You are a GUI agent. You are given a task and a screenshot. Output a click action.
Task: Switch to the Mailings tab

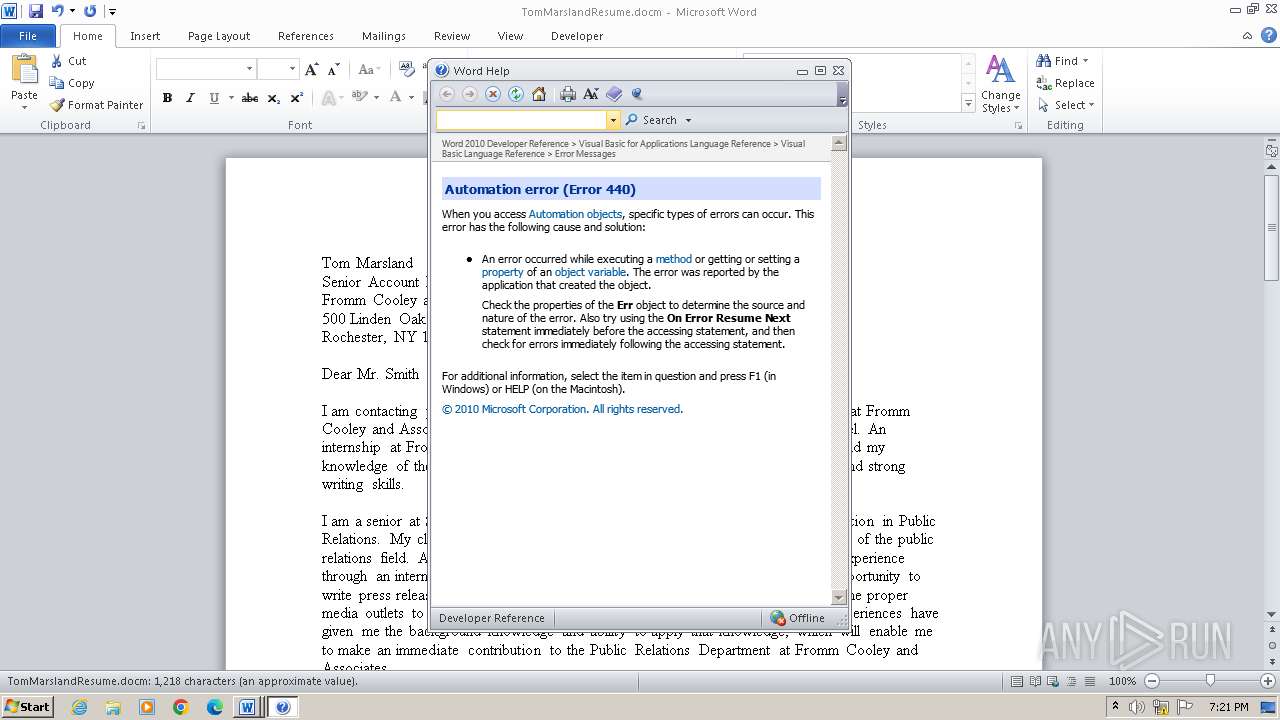click(384, 36)
